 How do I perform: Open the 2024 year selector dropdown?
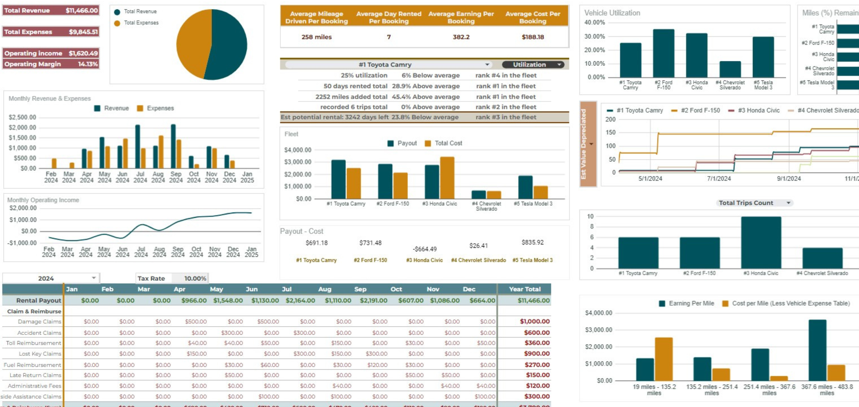tap(94, 278)
